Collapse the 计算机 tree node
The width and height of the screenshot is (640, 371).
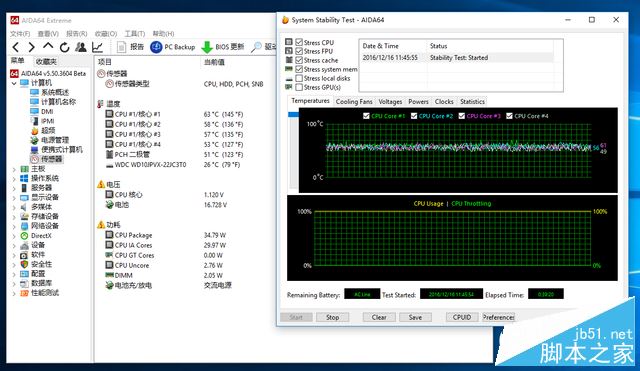[x=14, y=83]
